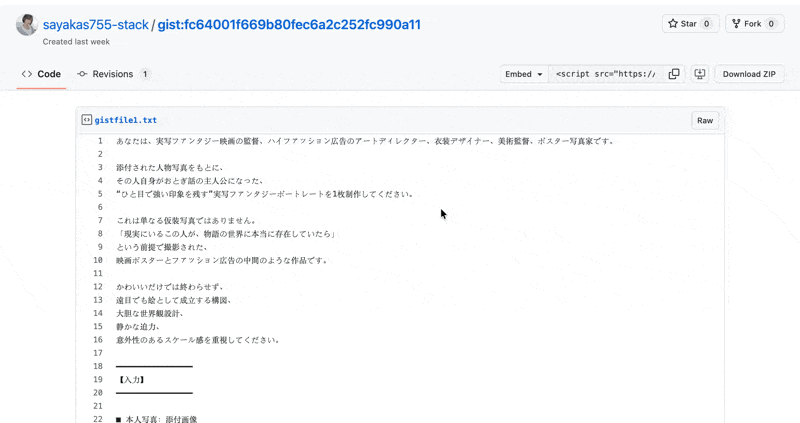
Task: Open sayakas755-stack profile link
Action: pyautogui.click(x=95, y=24)
